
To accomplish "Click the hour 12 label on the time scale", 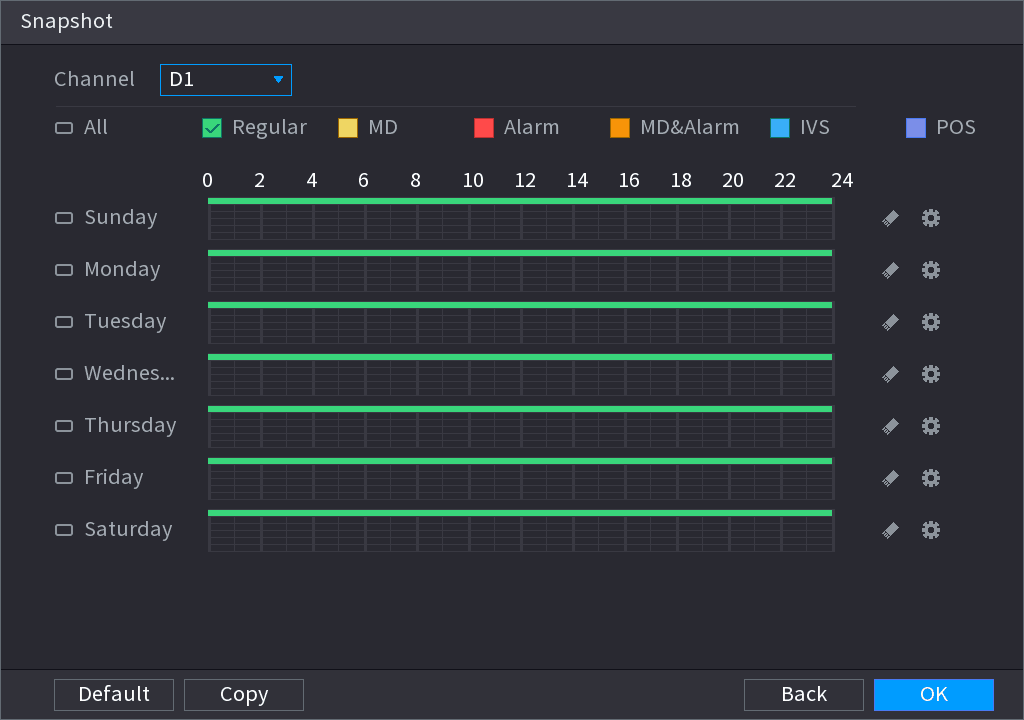I will (525, 180).
